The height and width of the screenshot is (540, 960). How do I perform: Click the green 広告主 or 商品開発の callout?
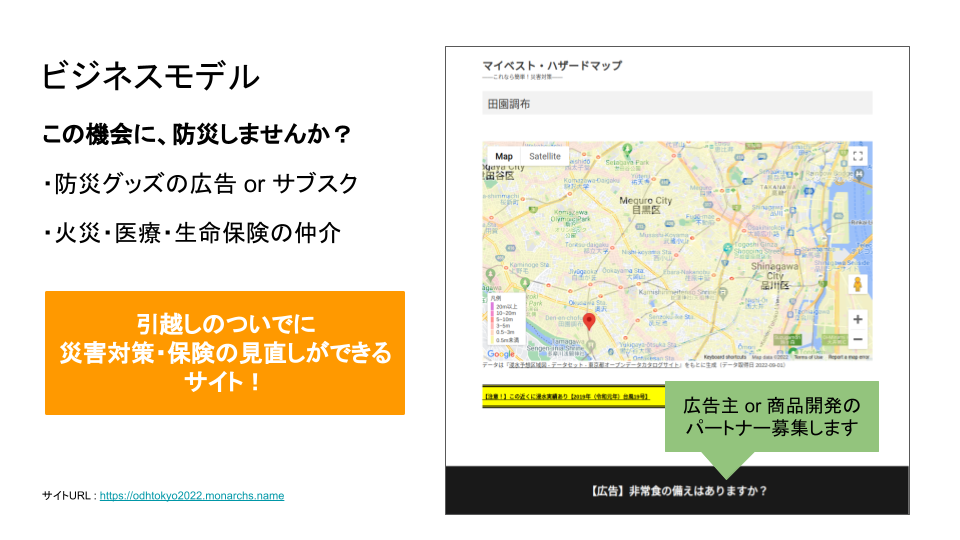click(x=771, y=416)
